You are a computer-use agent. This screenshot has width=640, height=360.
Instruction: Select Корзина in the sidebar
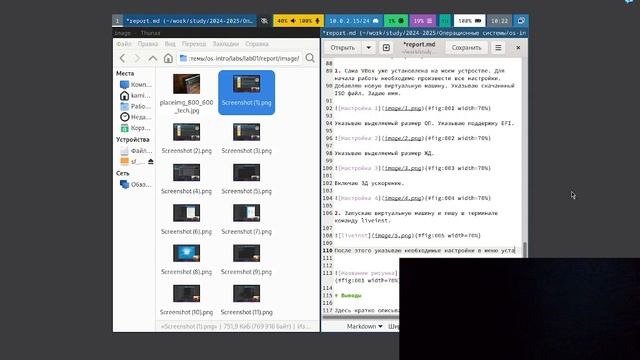click(x=136, y=128)
